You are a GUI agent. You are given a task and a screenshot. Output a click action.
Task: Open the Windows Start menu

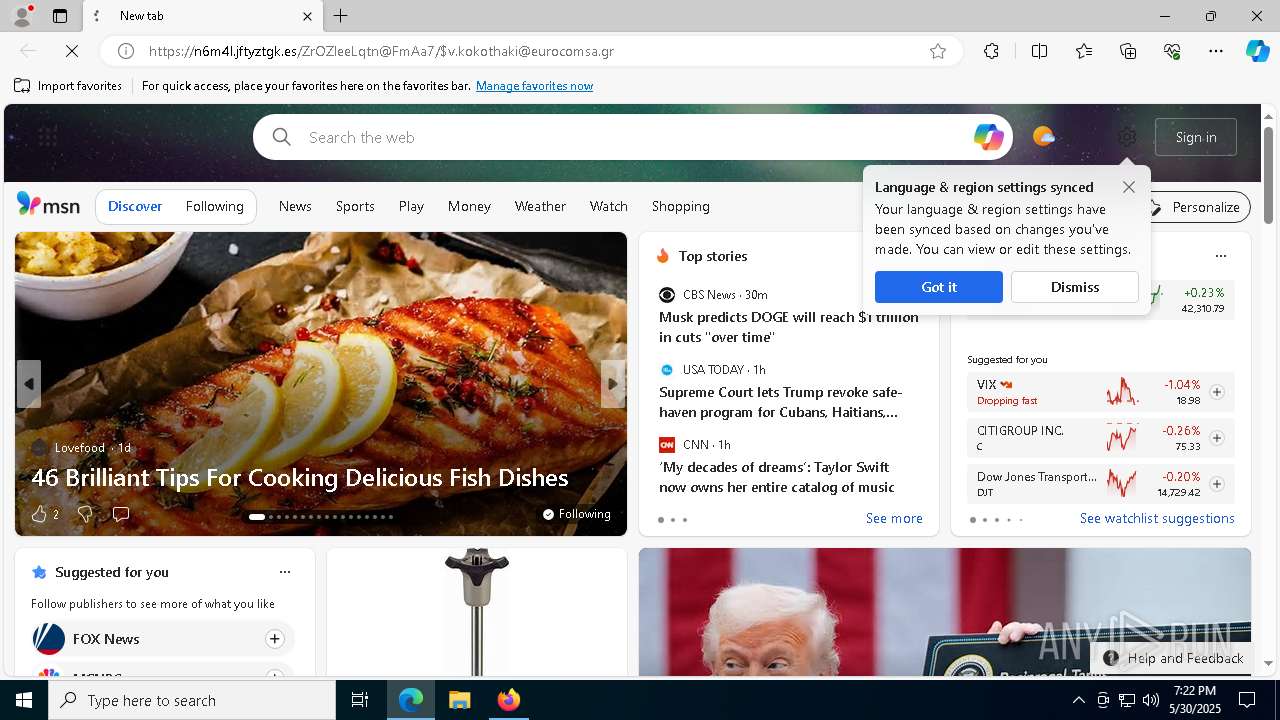coord(24,700)
